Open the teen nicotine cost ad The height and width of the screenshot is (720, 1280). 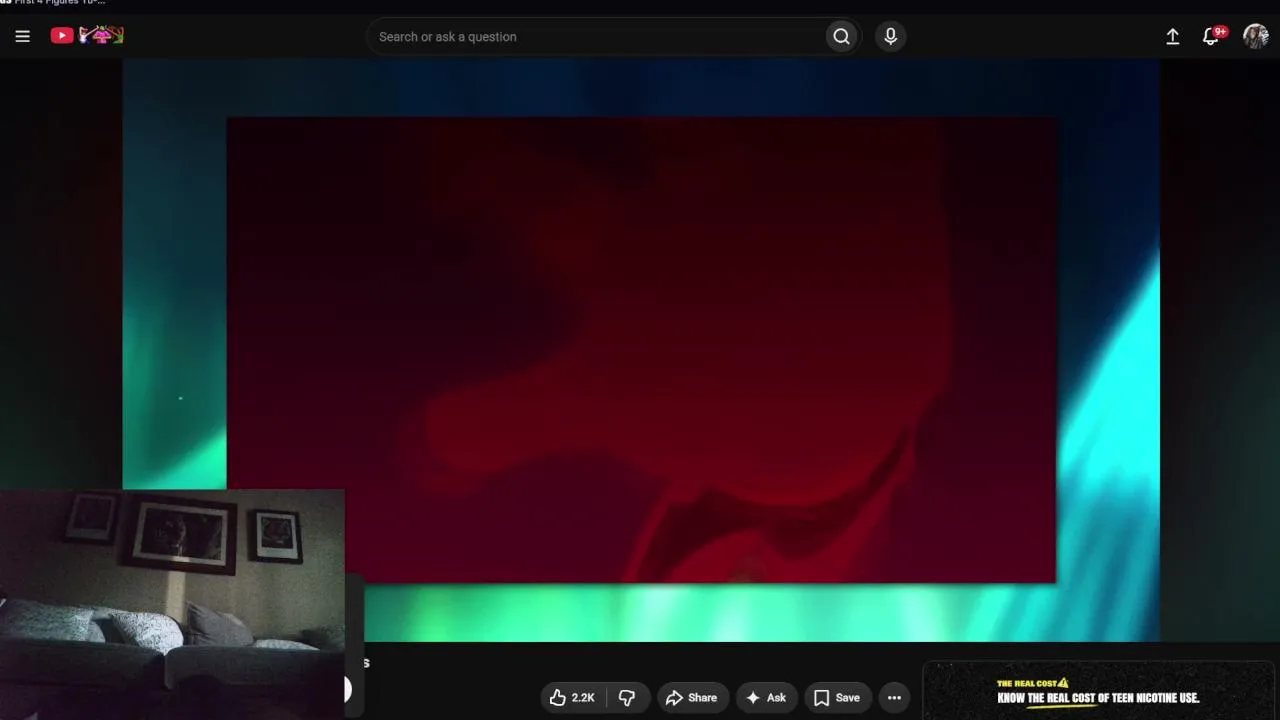tap(1100, 691)
